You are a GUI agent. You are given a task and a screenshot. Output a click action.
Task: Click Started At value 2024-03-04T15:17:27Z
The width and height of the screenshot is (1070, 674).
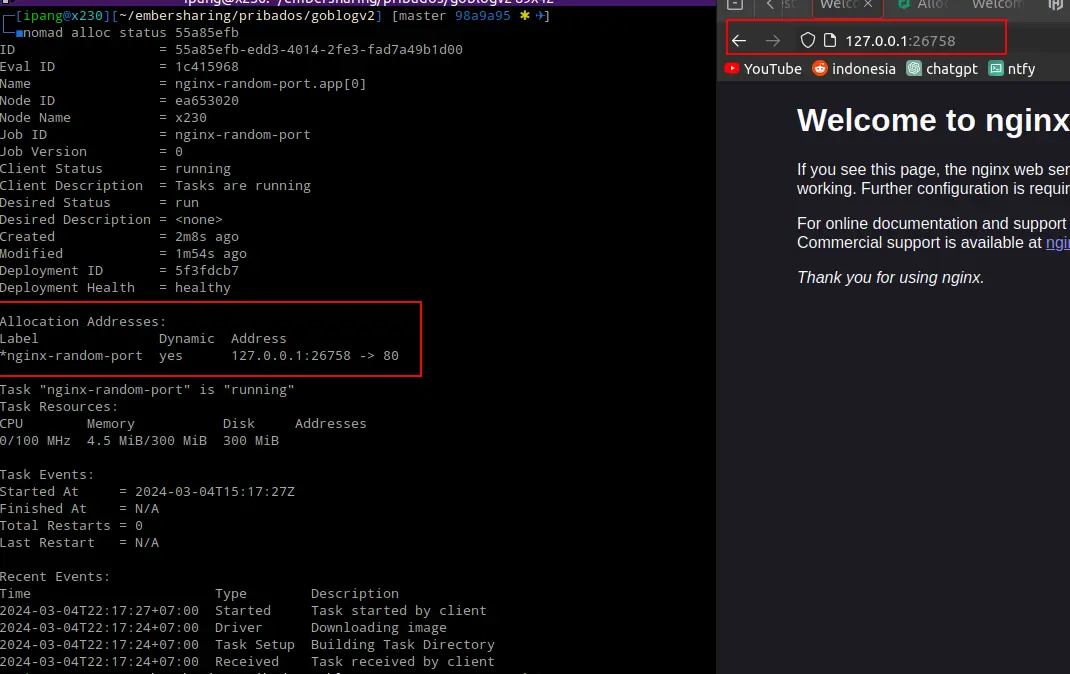pyautogui.click(x=215, y=492)
